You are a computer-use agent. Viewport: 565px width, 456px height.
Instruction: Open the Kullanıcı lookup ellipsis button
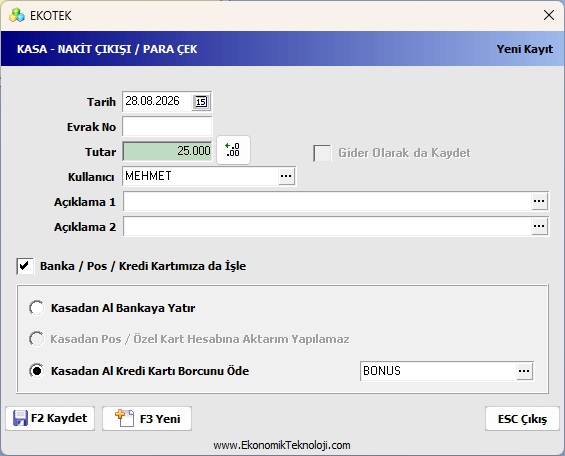point(286,176)
